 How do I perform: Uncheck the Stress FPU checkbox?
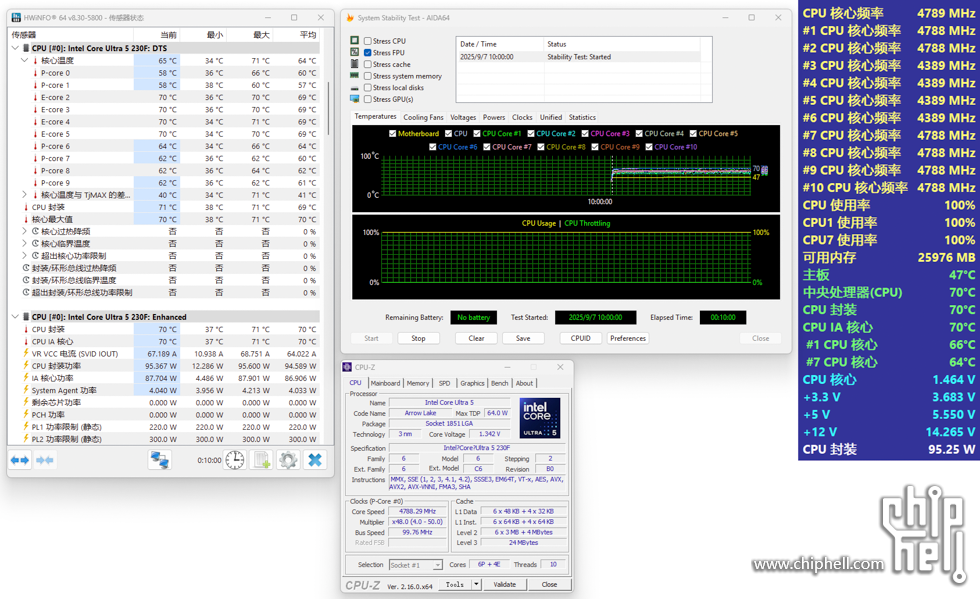368,53
